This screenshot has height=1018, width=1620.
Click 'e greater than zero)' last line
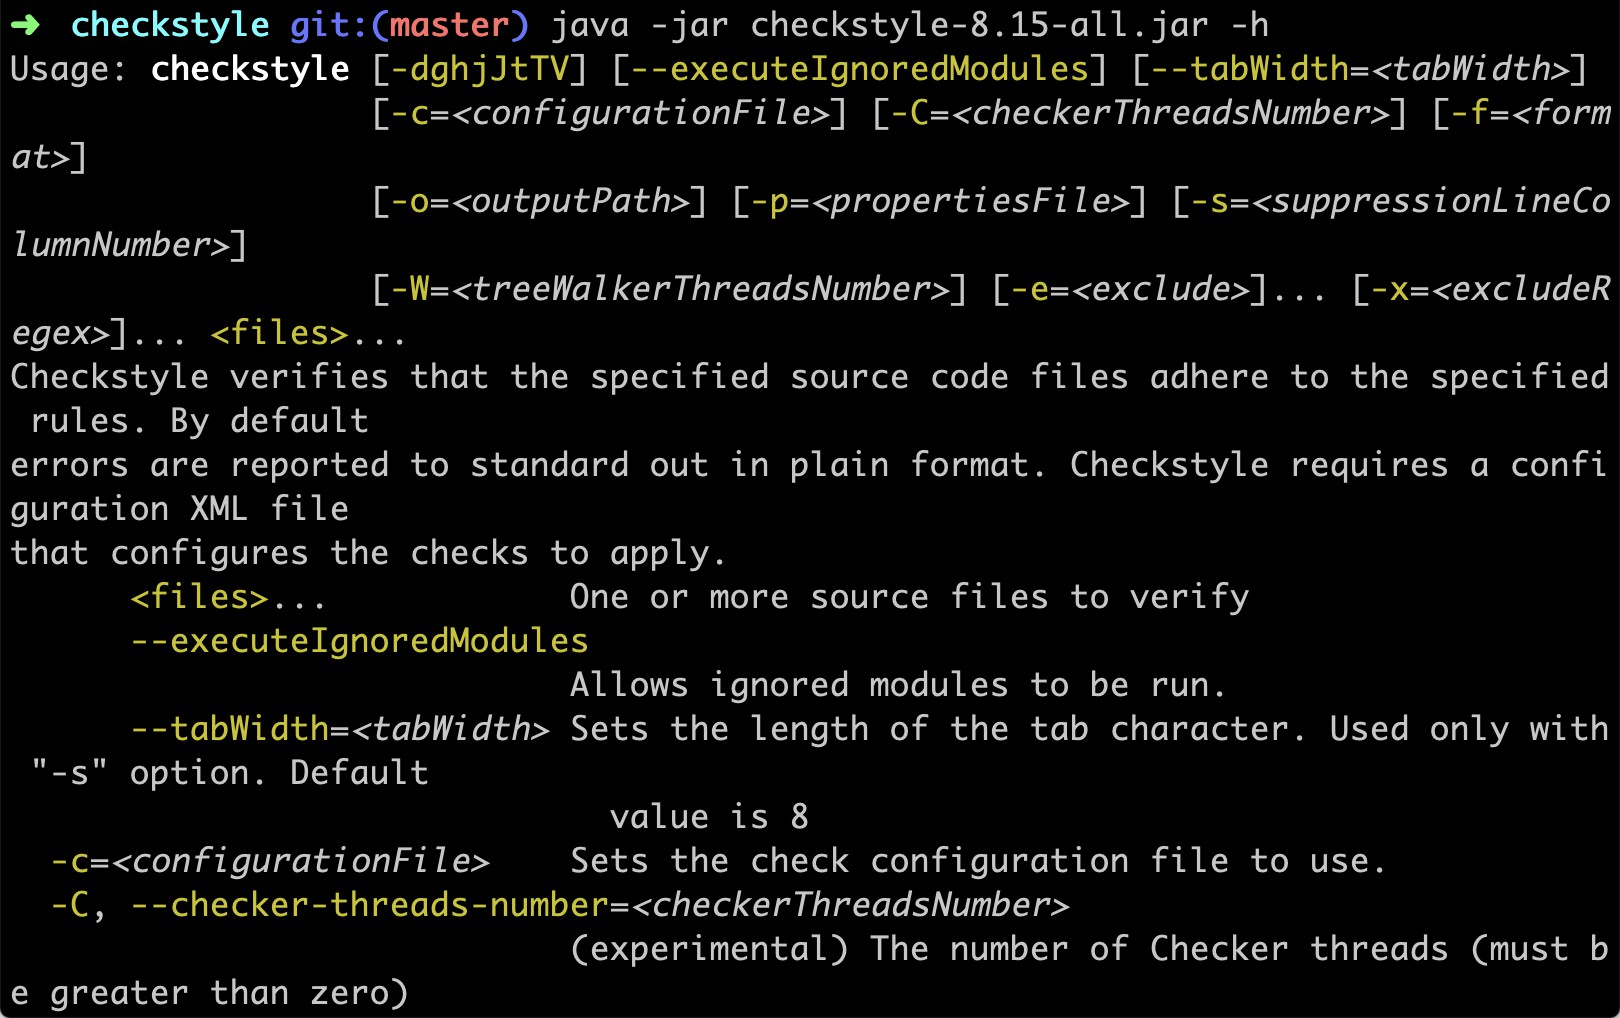[209, 993]
